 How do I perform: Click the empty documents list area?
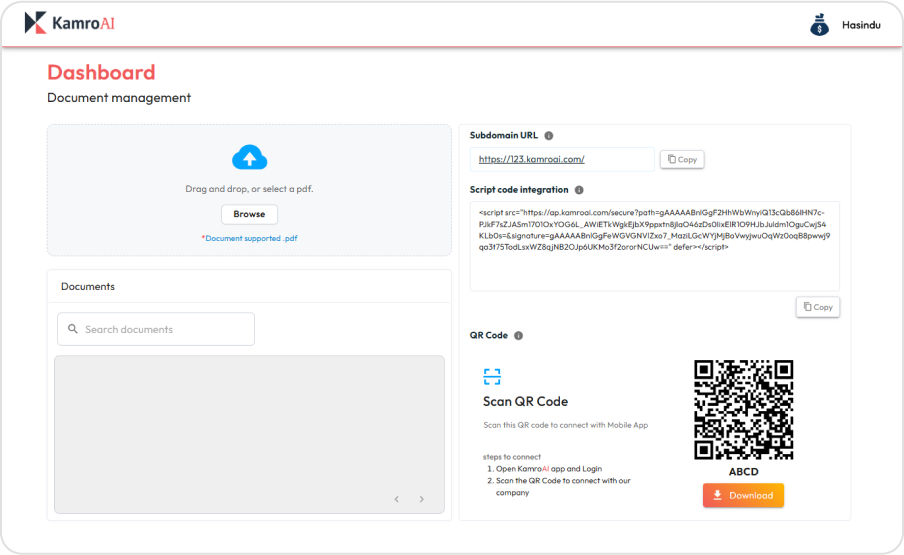(x=249, y=434)
